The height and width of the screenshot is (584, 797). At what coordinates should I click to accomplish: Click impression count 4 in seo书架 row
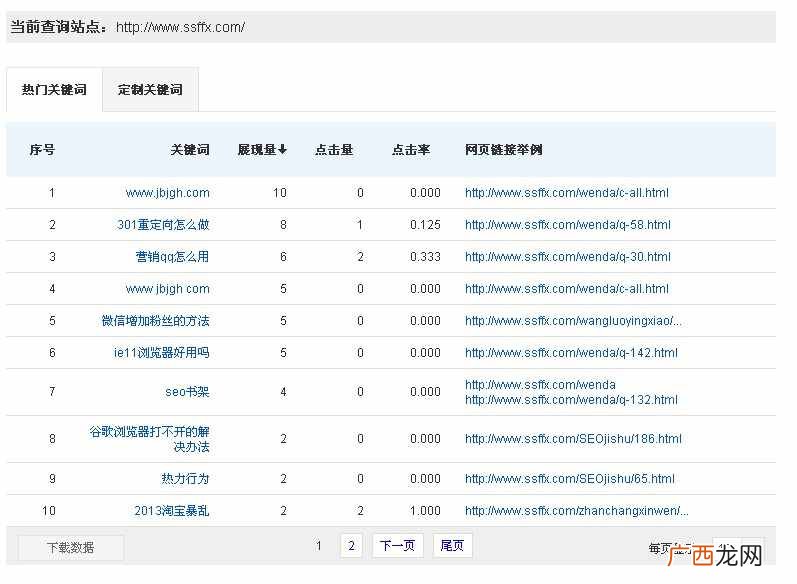tap(284, 392)
